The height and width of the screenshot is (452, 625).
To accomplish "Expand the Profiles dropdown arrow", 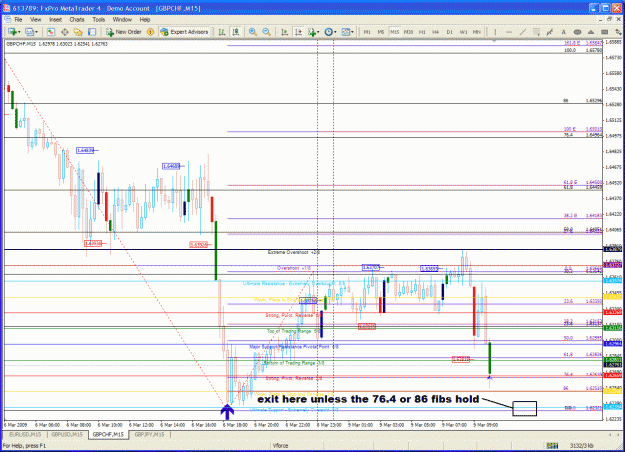I will [36, 32].
